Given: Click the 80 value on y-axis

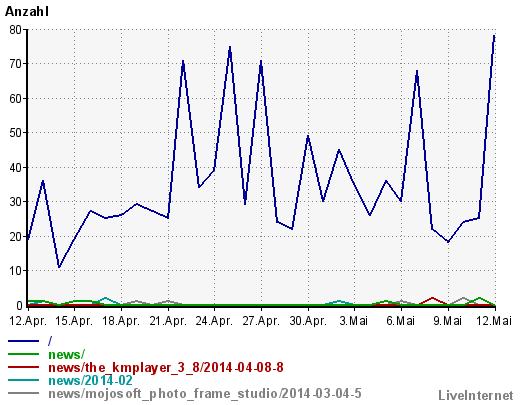Looking at the screenshot, I should pyautogui.click(x=15, y=30).
